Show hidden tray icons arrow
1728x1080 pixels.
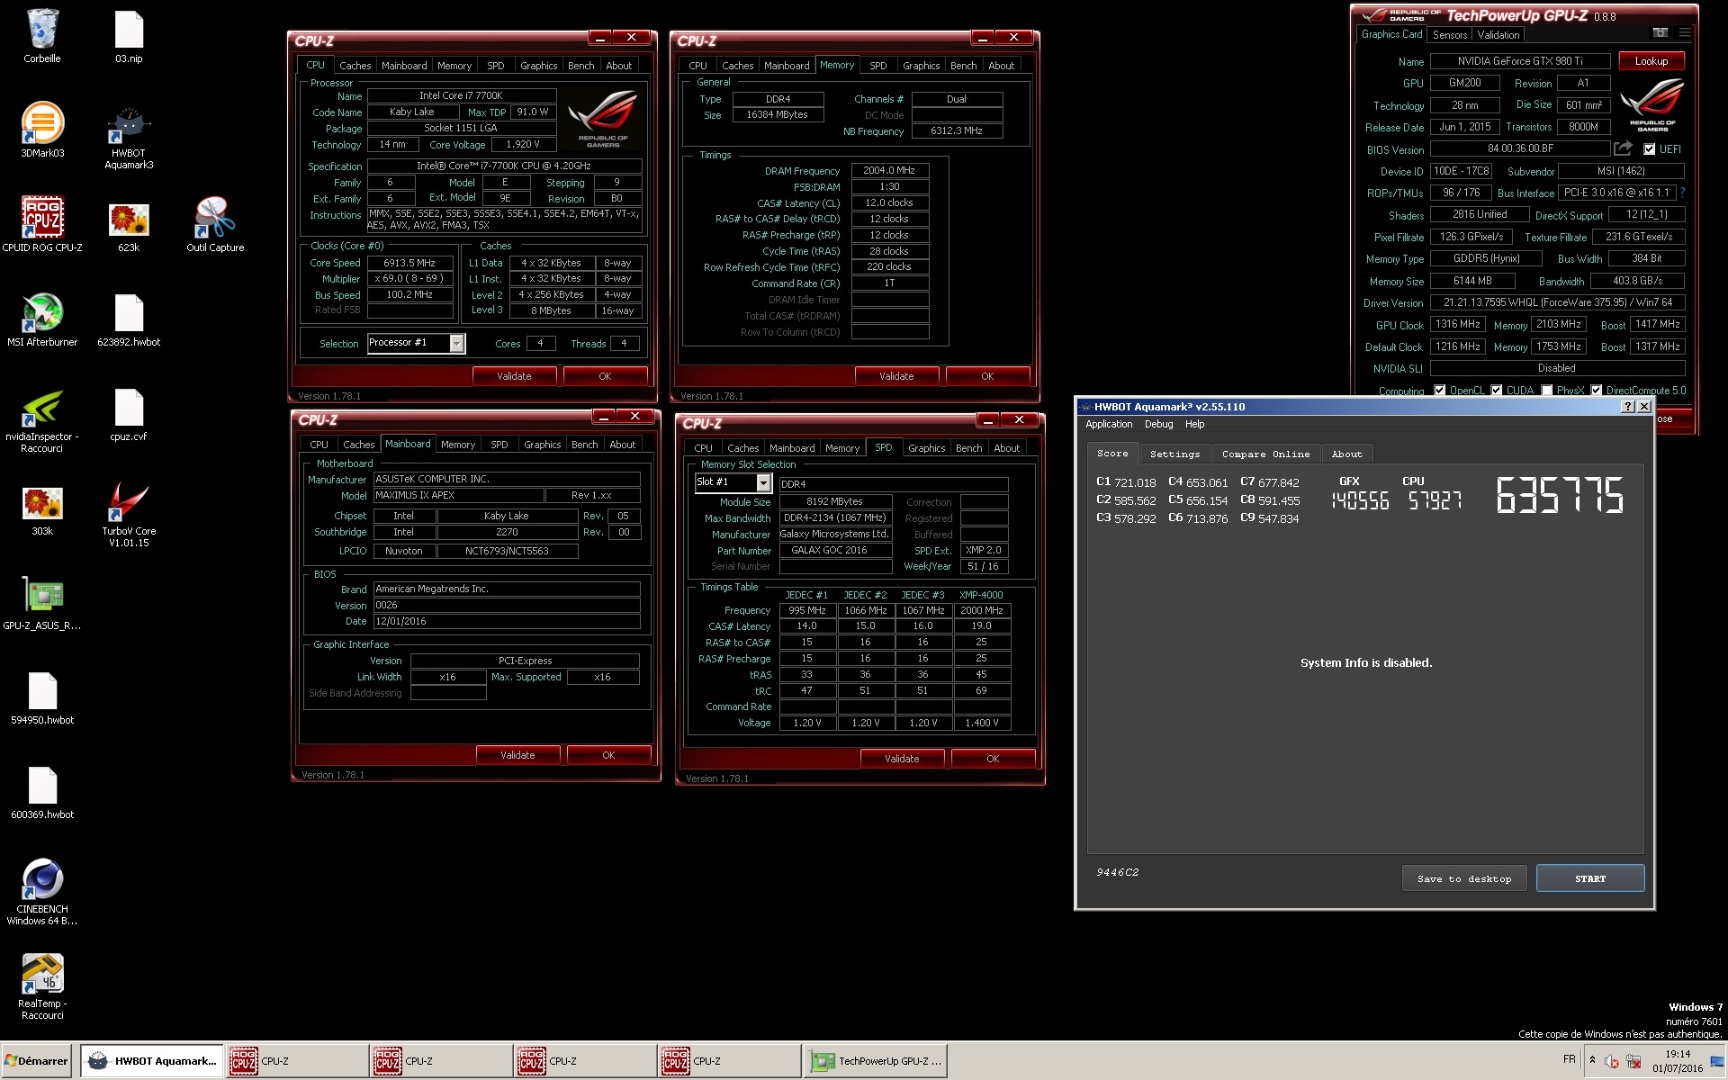click(x=1592, y=1060)
